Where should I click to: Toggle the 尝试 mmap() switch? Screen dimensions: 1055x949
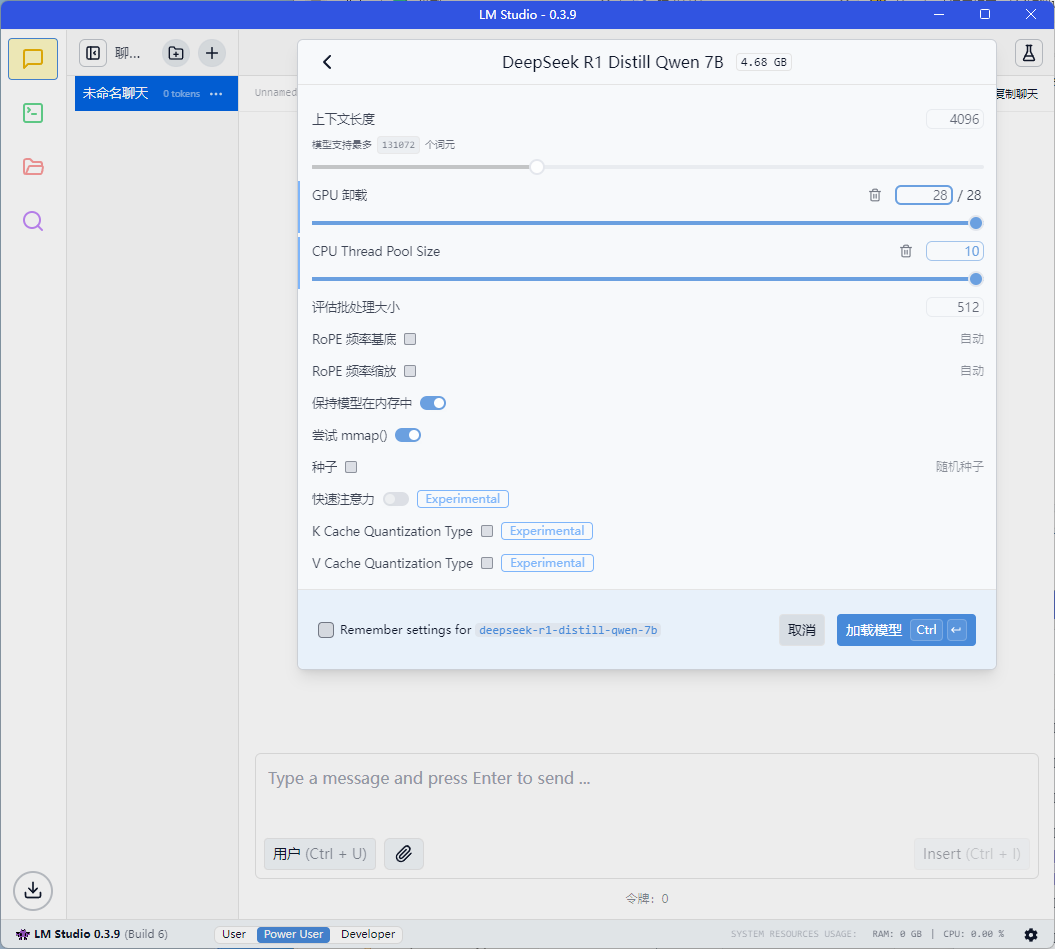408,435
